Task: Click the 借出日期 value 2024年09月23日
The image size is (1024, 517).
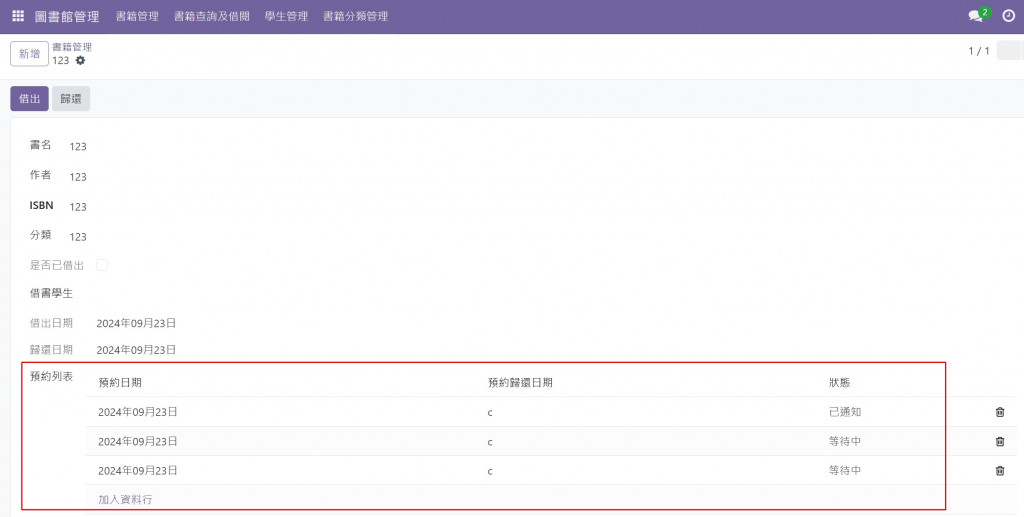Action: [136, 323]
